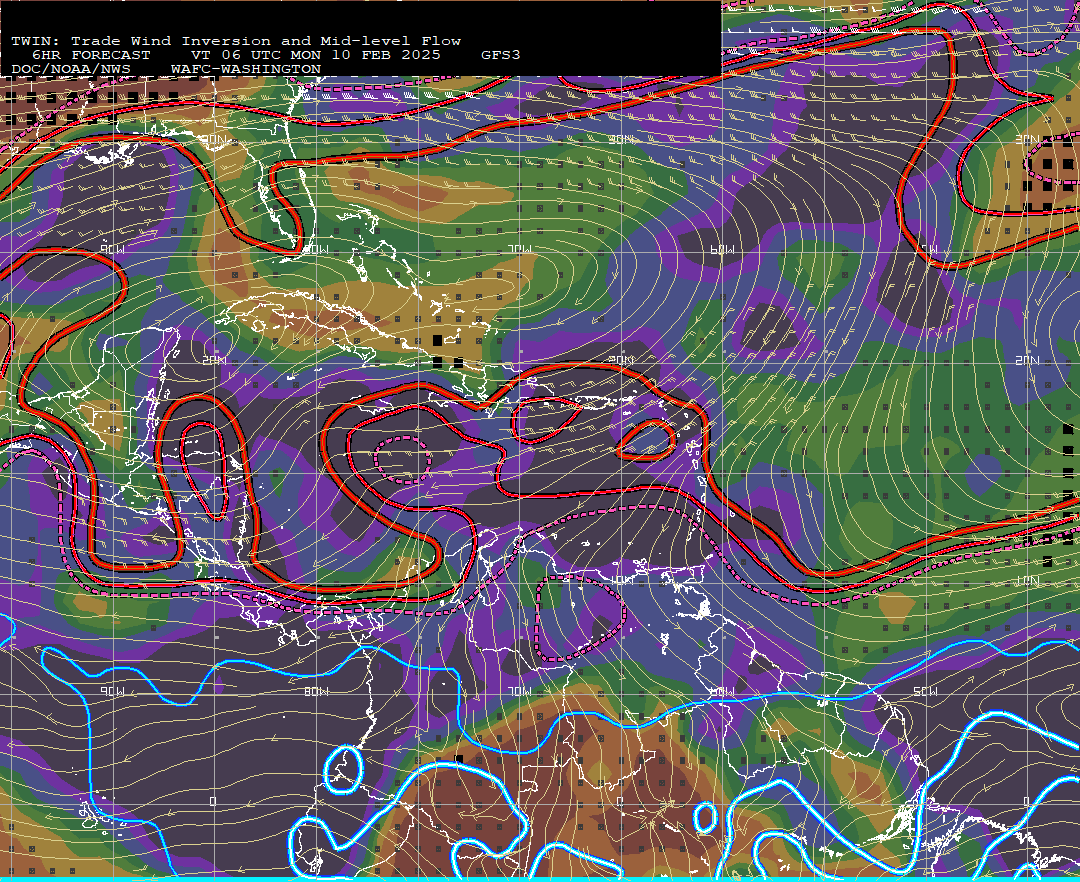This screenshot has width=1080, height=882.
Task: Click the "90W" label in the Gulf of Mexico
Action: click(x=112, y=249)
